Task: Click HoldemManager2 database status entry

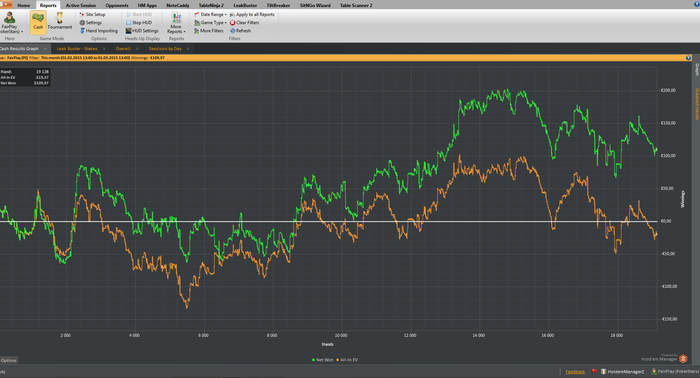Action: pos(622,371)
